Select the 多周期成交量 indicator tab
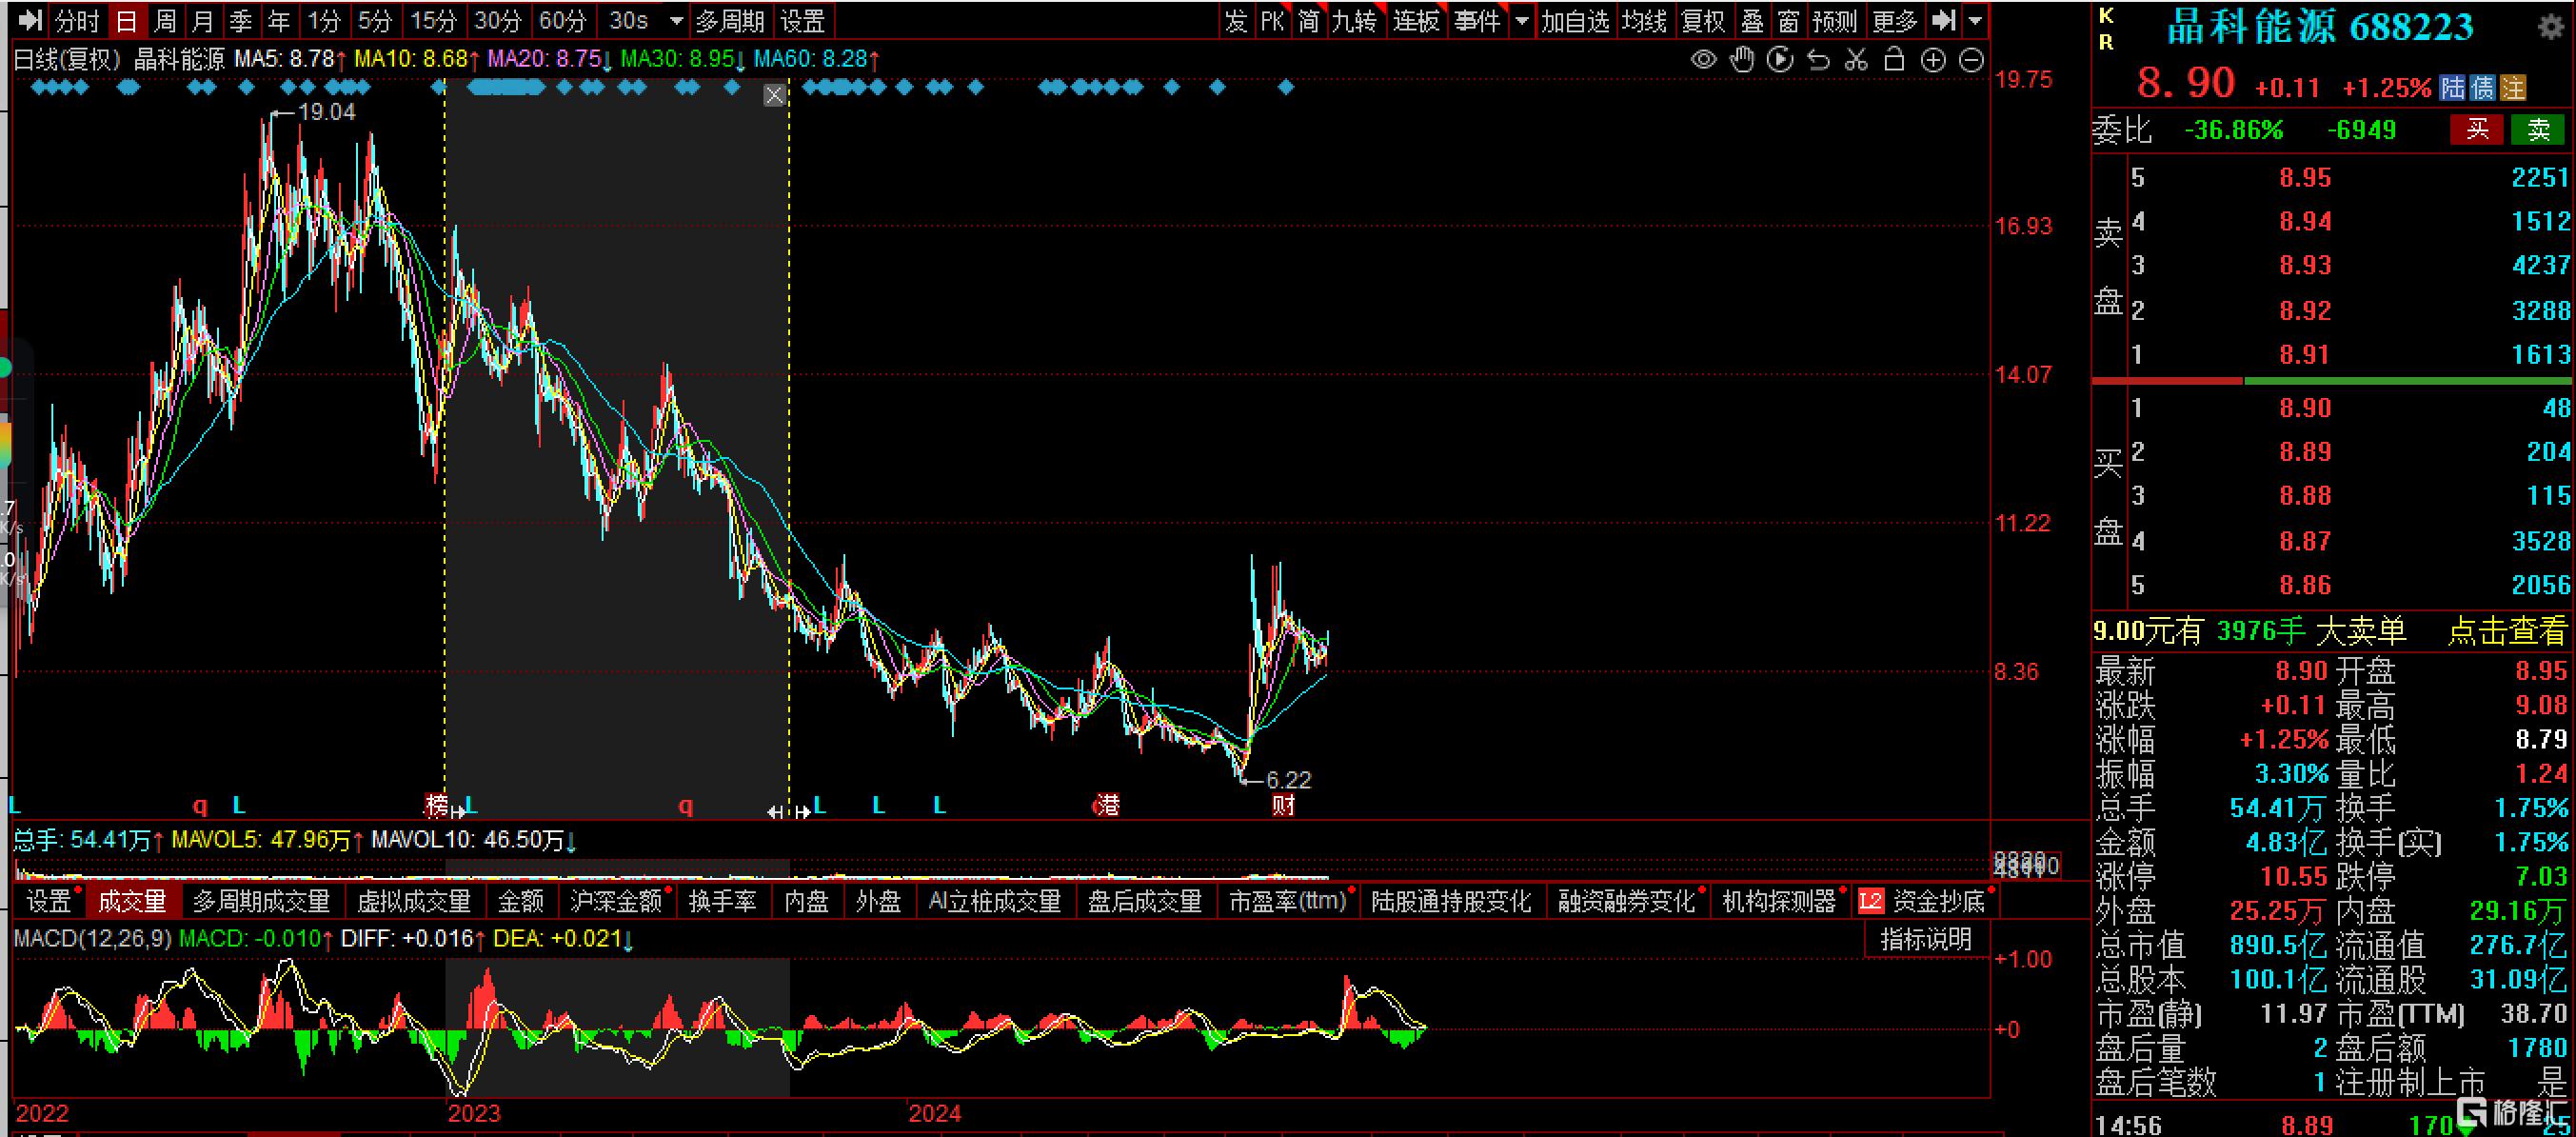 262,901
